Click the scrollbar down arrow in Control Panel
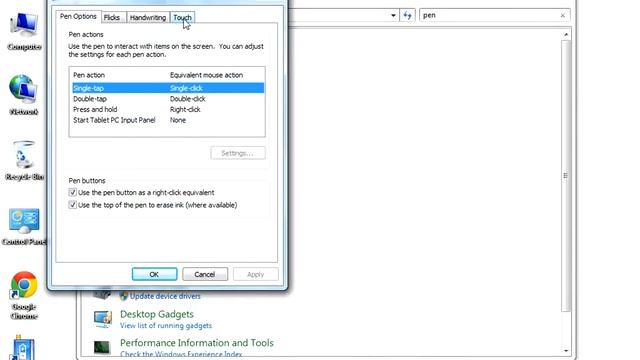This screenshot has width=640, height=360. tap(566, 351)
